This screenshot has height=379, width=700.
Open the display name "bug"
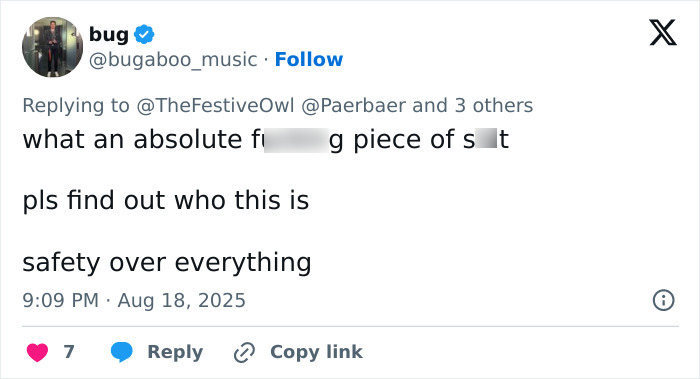[109, 35]
